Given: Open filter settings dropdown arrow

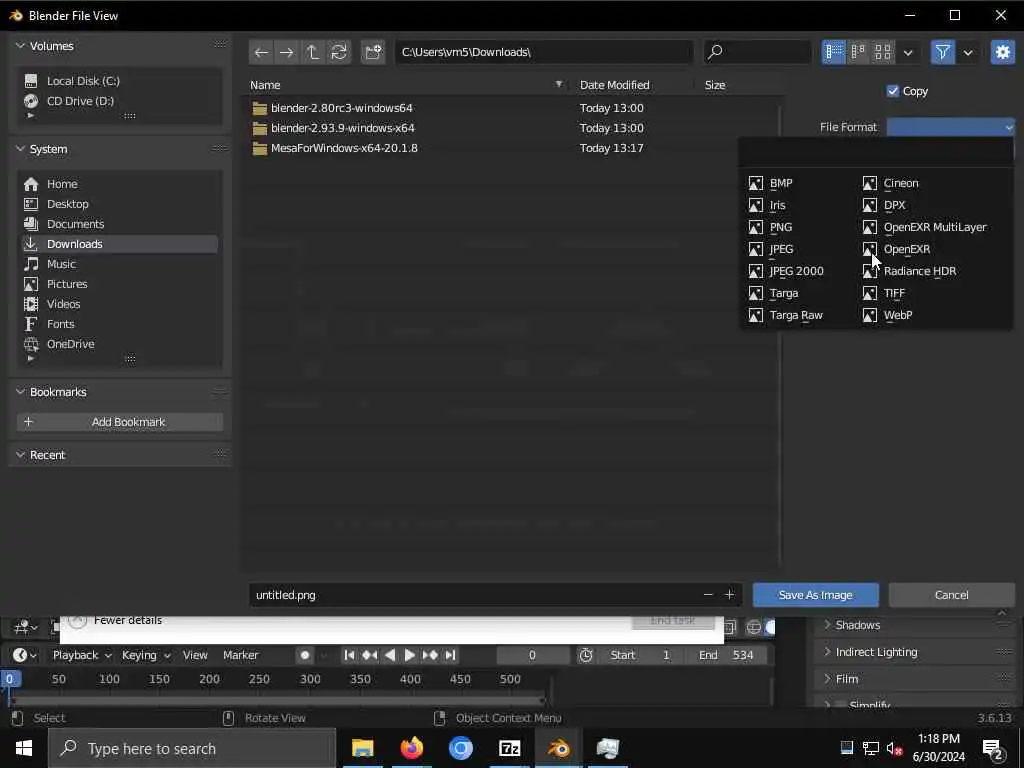Looking at the screenshot, I should 968,52.
